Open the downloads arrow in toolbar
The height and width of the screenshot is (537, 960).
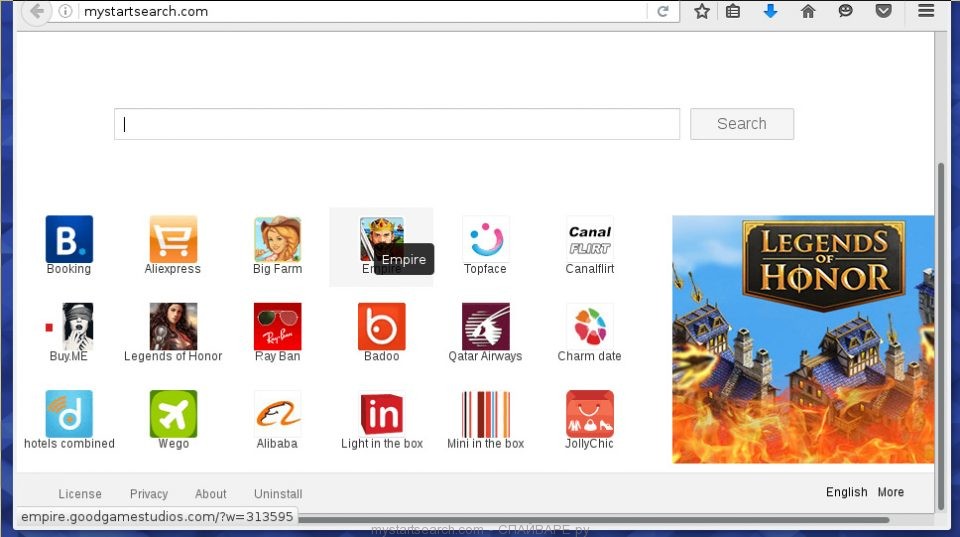coord(770,12)
